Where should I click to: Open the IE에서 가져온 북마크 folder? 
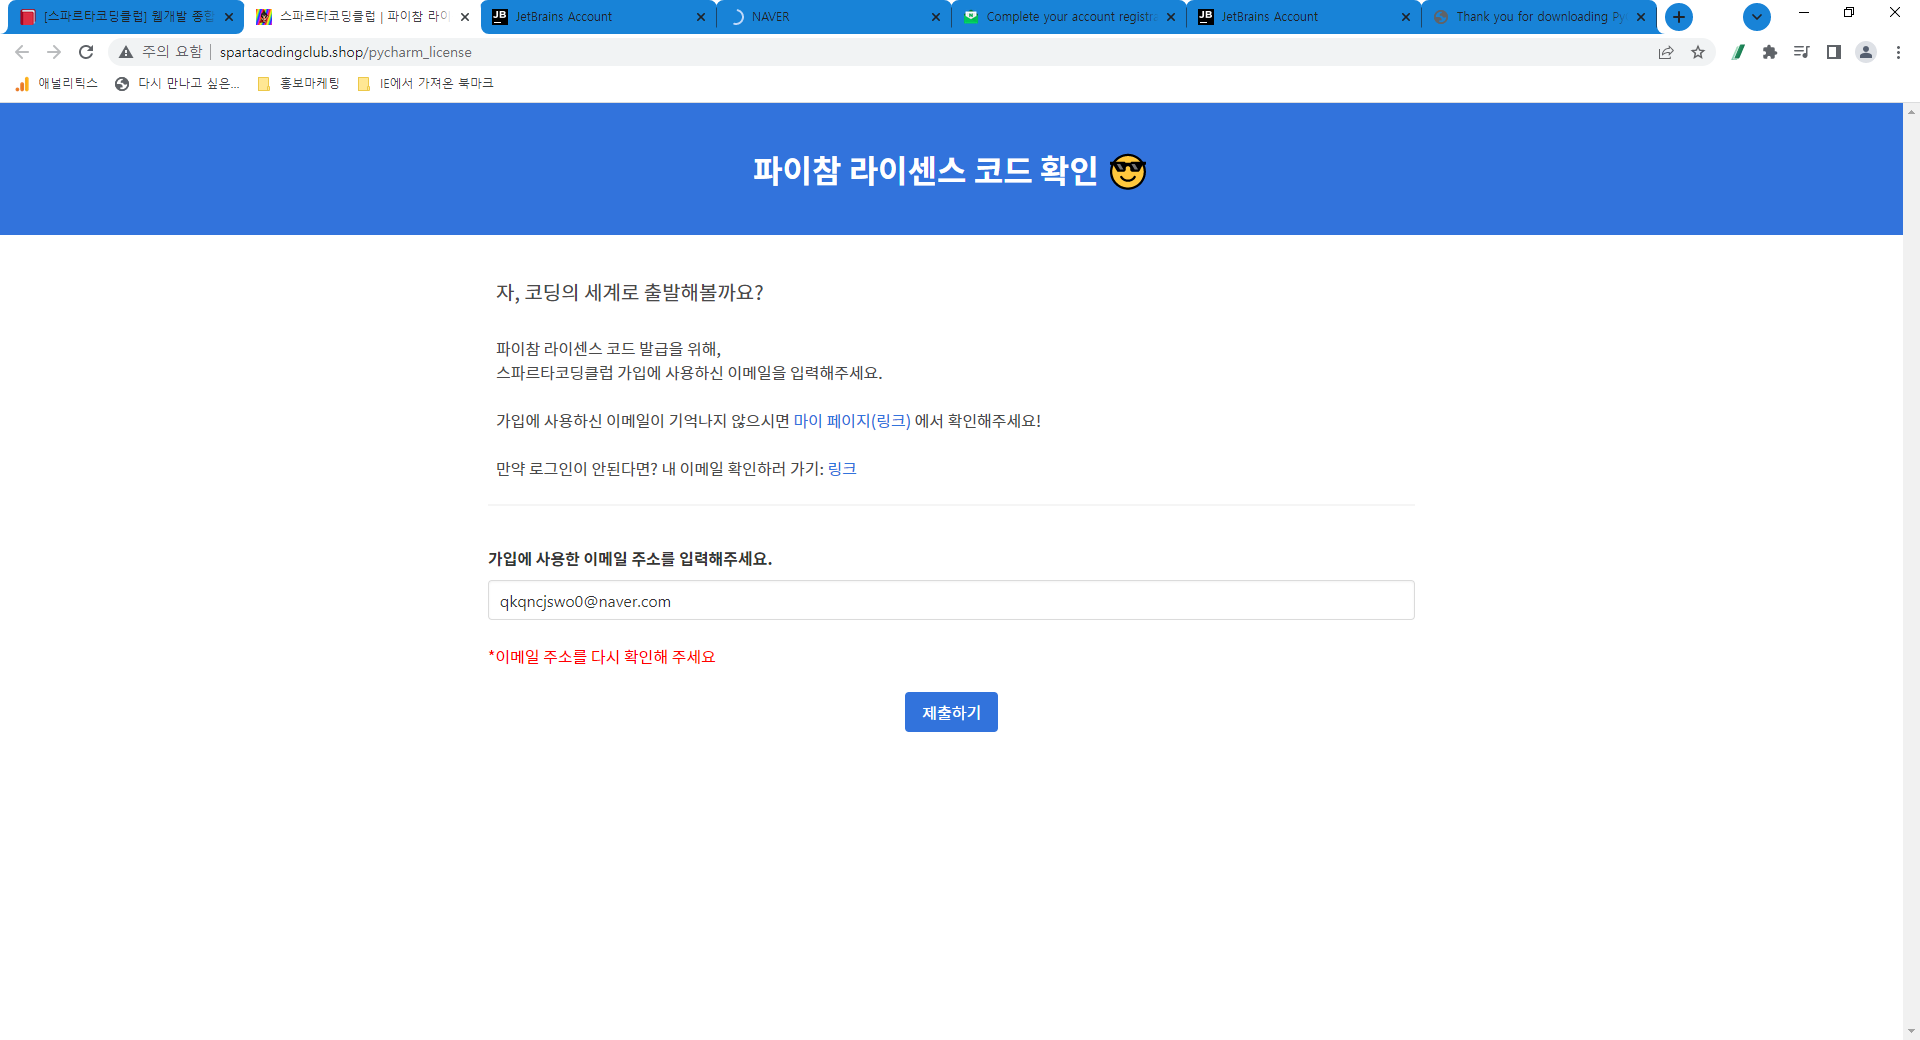[x=426, y=84]
